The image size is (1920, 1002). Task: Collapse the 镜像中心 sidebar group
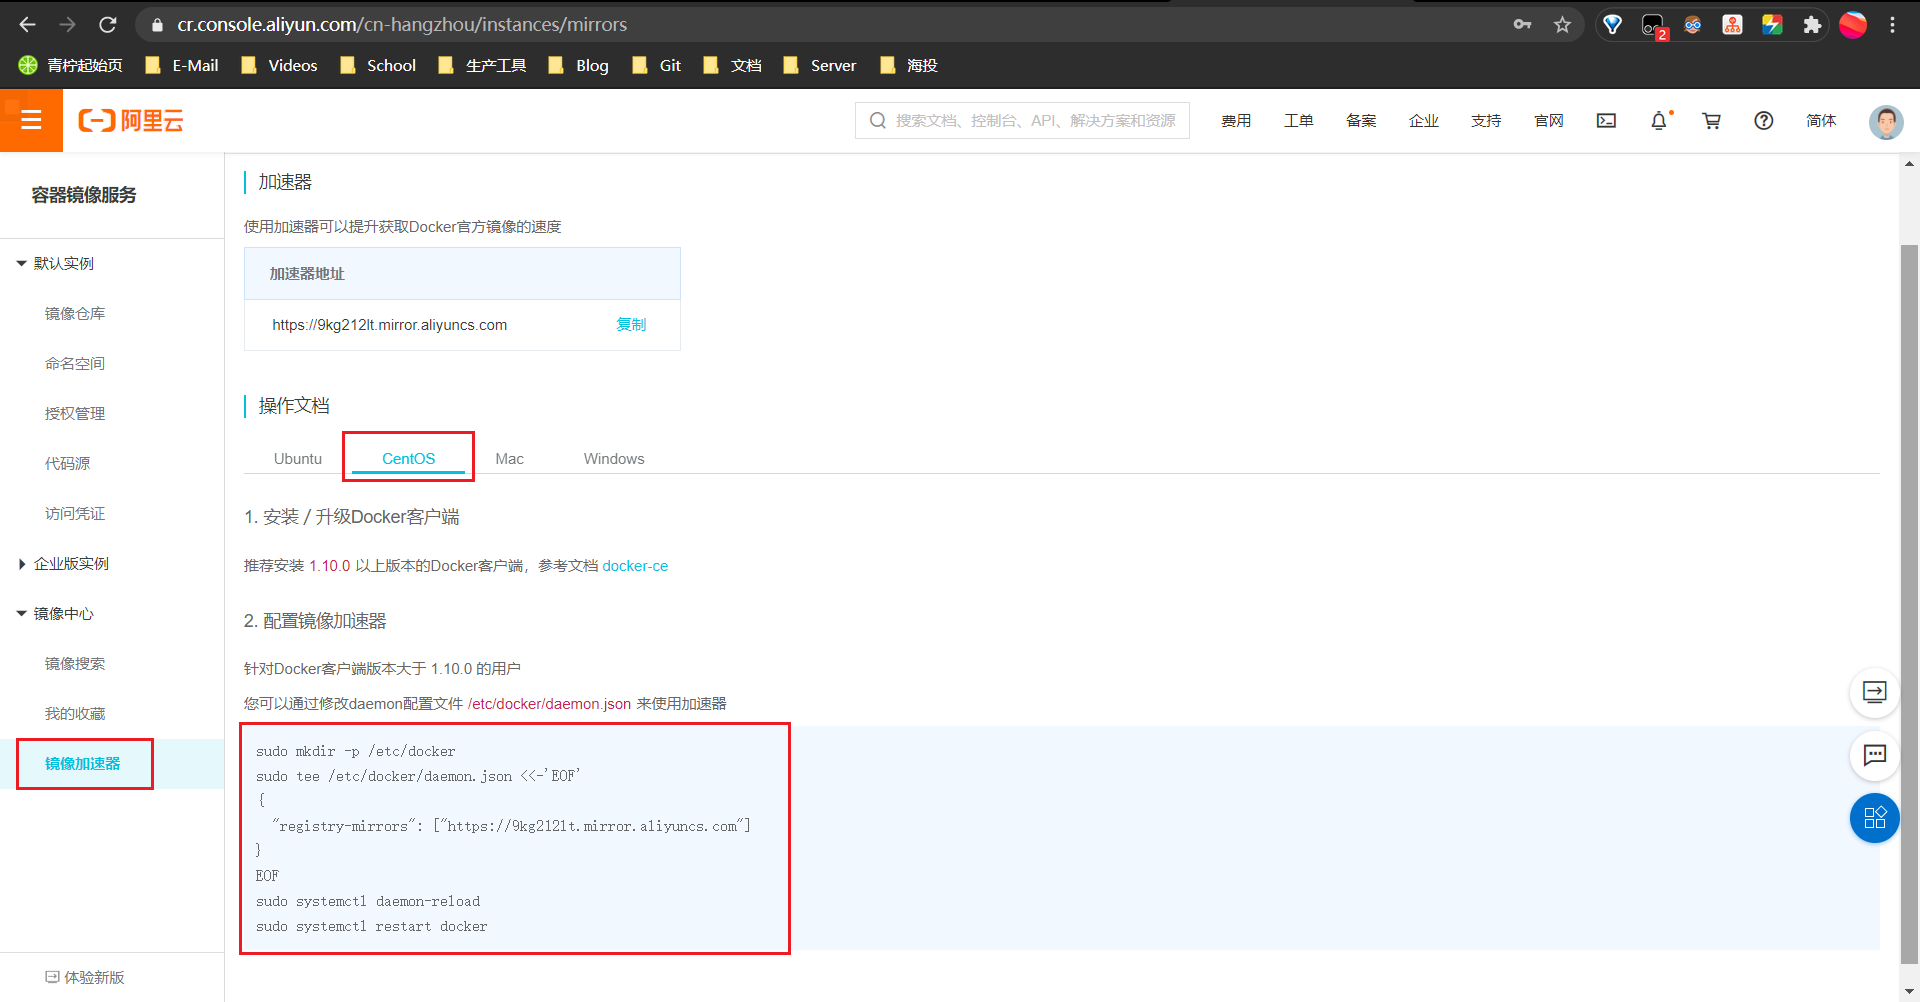(x=56, y=613)
